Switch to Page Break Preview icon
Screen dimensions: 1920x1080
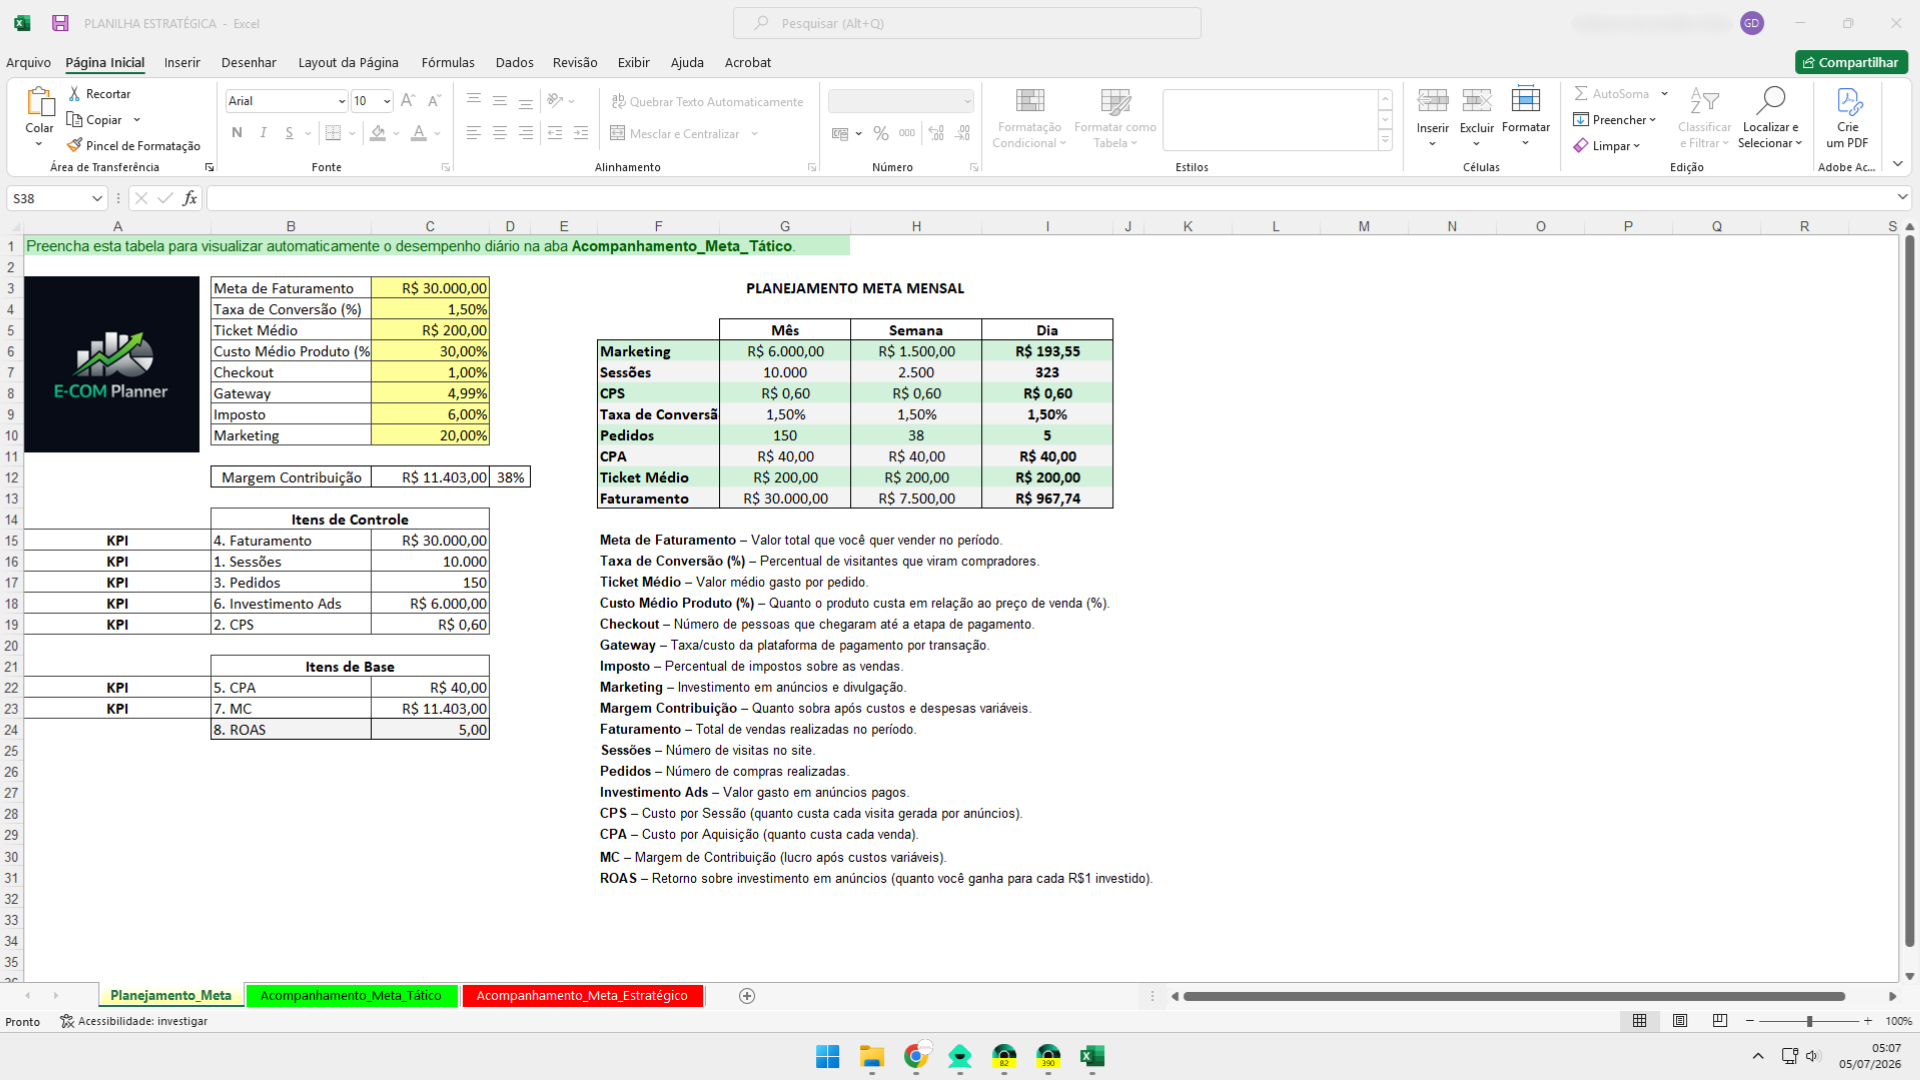click(1720, 1021)
